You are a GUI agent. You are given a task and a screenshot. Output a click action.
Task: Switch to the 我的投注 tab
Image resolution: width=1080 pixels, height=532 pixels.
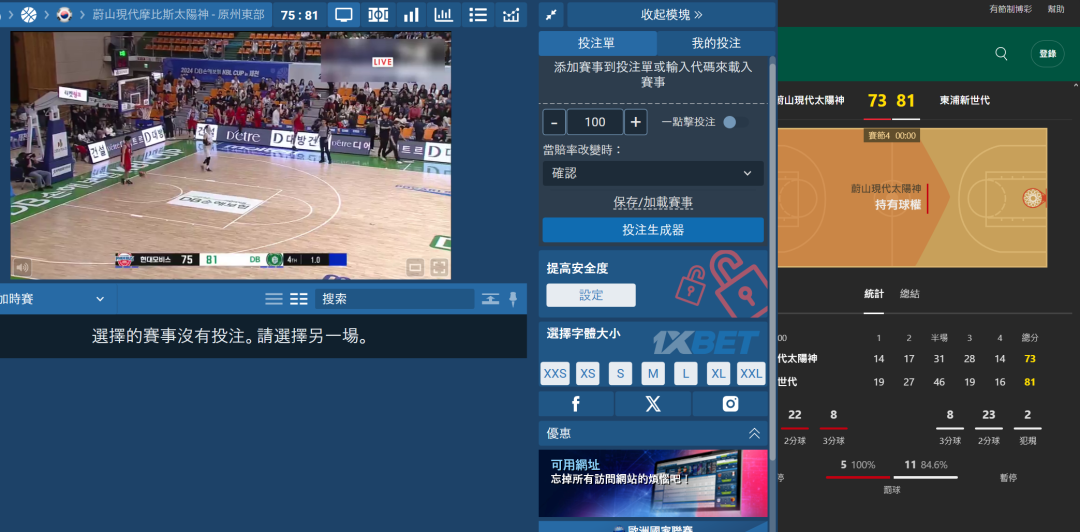tap(716, 43)
